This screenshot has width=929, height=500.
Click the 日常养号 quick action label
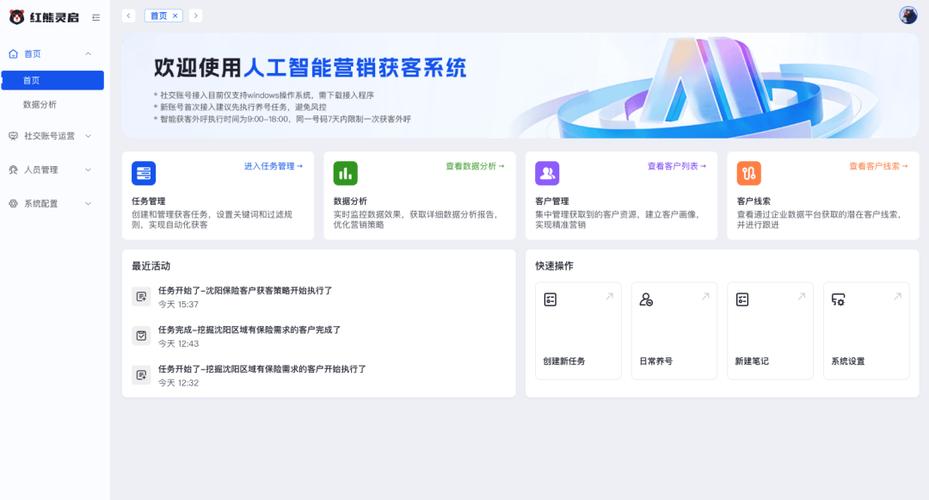656,361
